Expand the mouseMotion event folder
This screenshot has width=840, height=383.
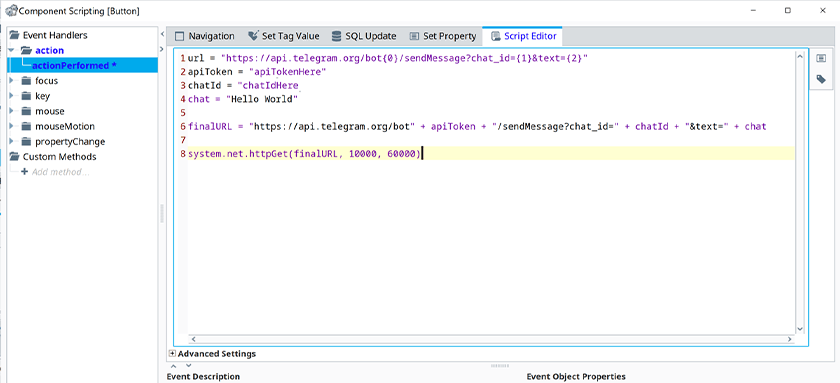12,126
